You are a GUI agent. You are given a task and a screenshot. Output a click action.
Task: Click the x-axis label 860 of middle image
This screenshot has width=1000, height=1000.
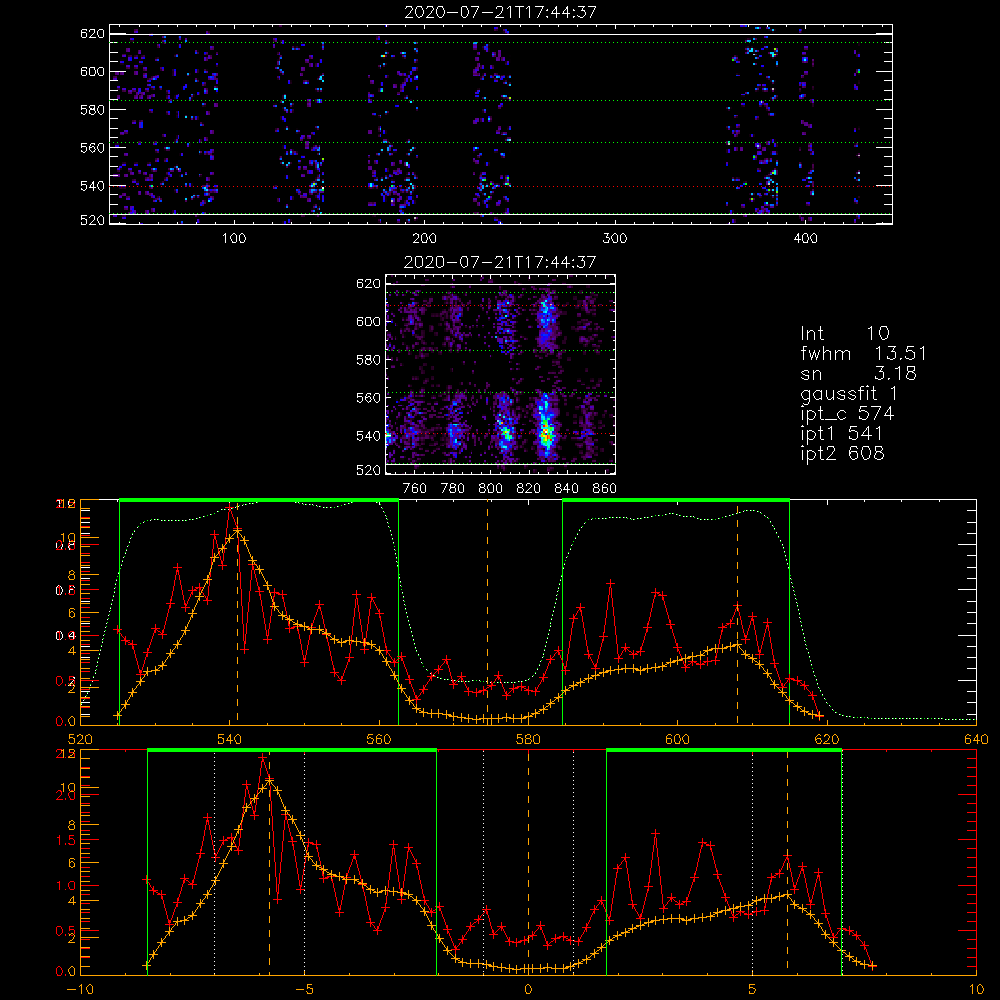click(x=605, y=489)
